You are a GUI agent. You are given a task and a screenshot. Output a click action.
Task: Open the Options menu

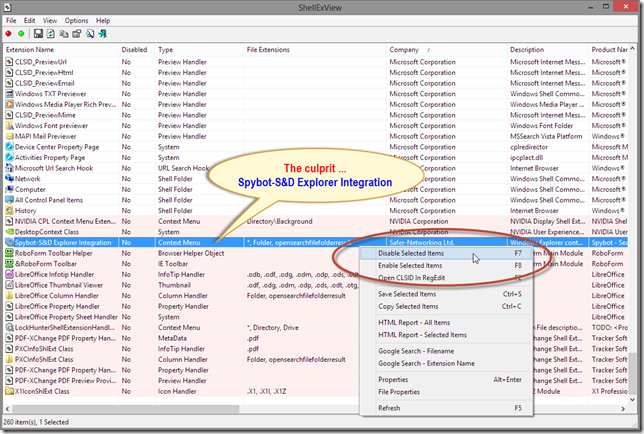tap(76, 20)
